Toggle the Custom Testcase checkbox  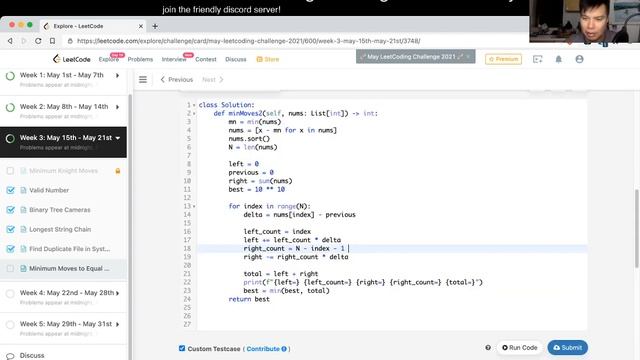pyautogui.click(x=182, y=348)
